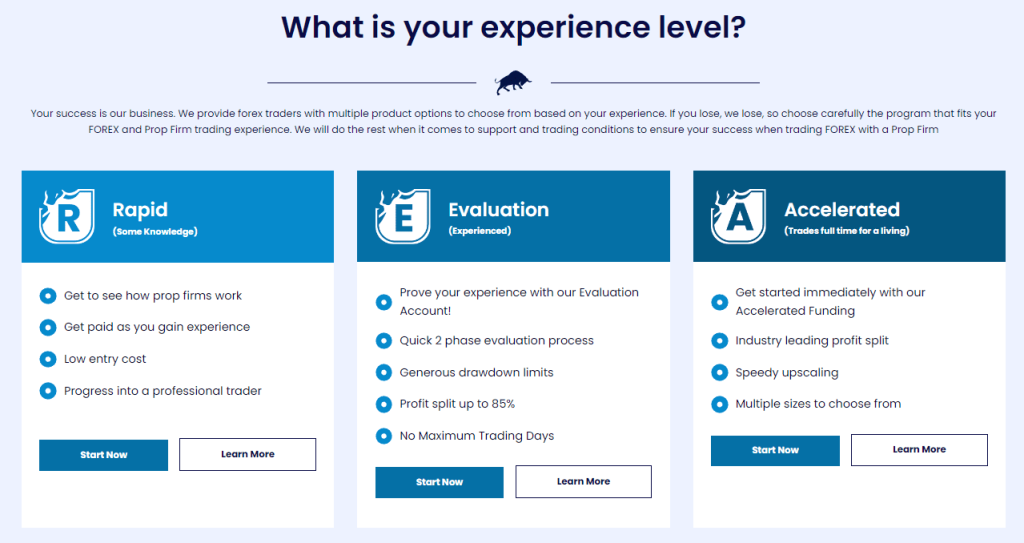Click bullet icon beside "Speedy upscaling"

pyautogui.click(x=720, y=372)
